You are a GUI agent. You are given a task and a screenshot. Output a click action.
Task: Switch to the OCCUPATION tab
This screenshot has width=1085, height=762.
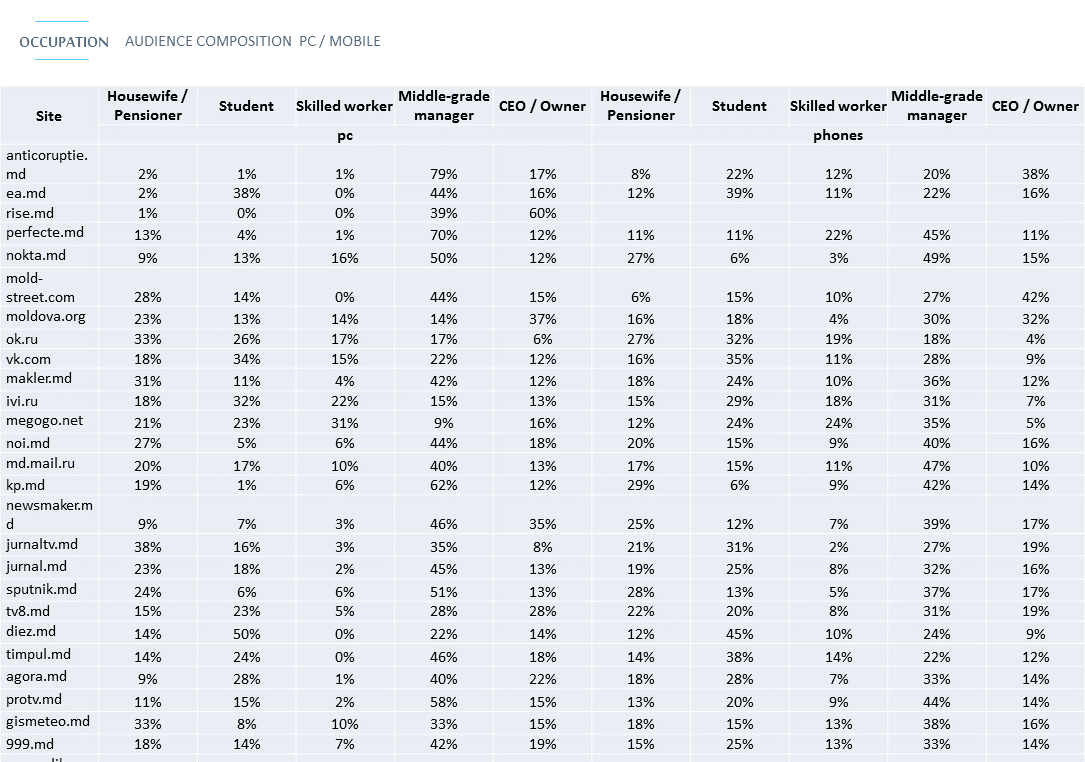coord(64,42)
